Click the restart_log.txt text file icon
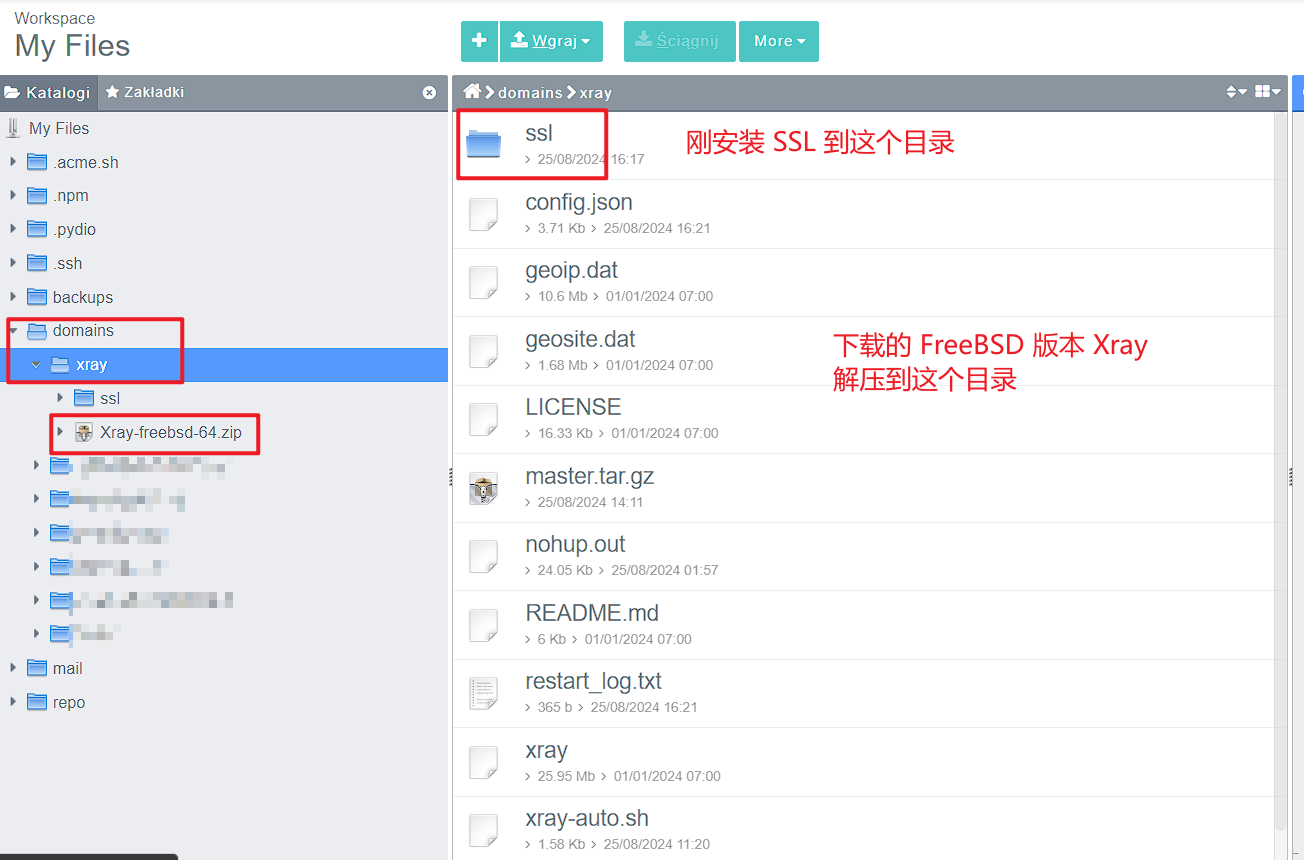This screenshot has width=1304, height=860. coord(484,693)
